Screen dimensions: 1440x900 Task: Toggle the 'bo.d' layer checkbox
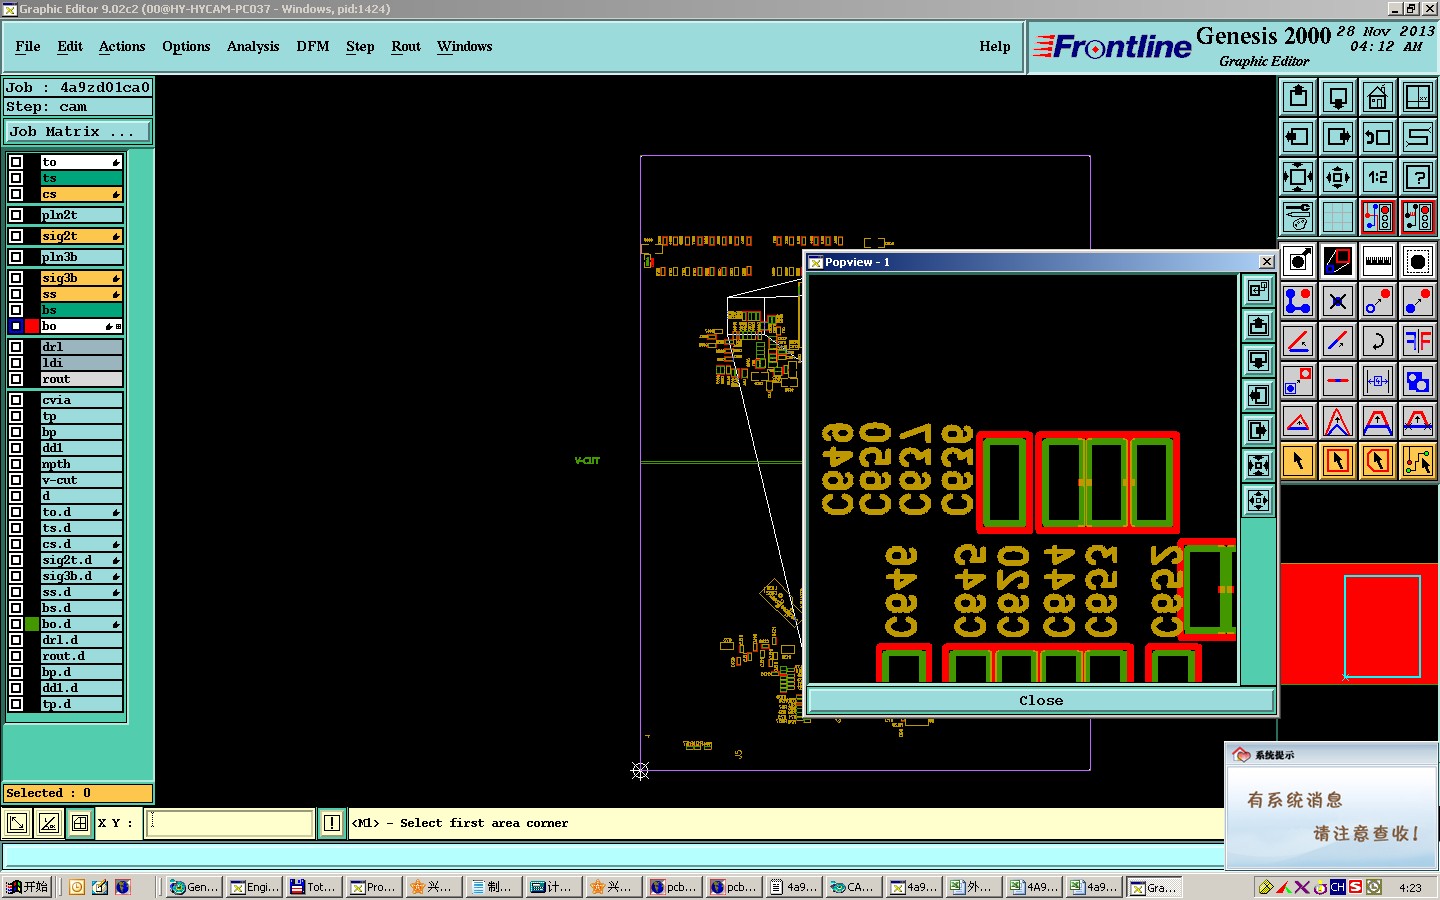point(16,624)
